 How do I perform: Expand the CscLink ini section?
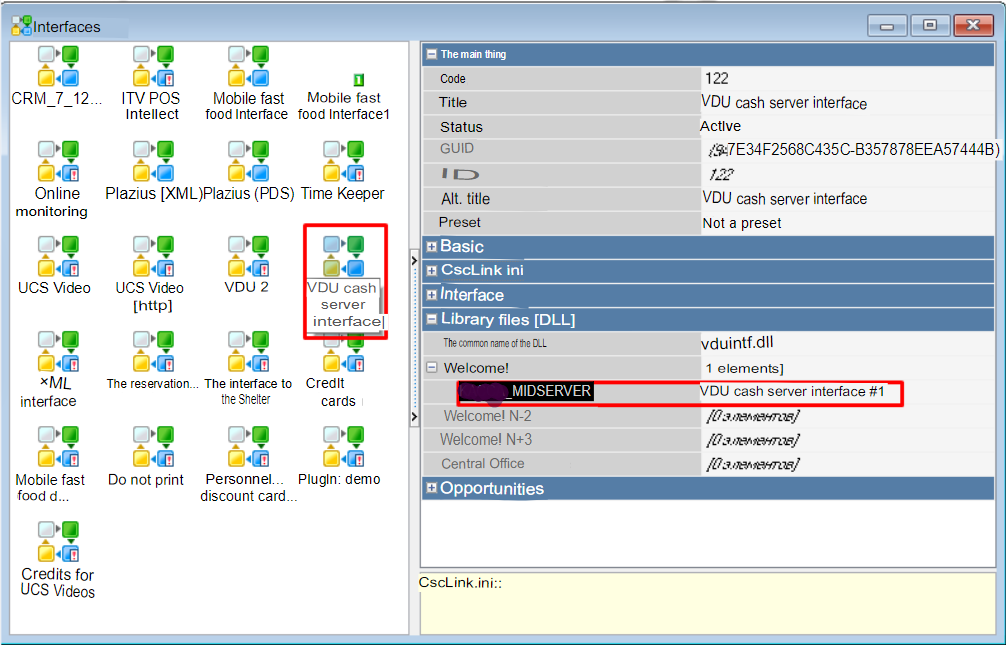point(431,271)
